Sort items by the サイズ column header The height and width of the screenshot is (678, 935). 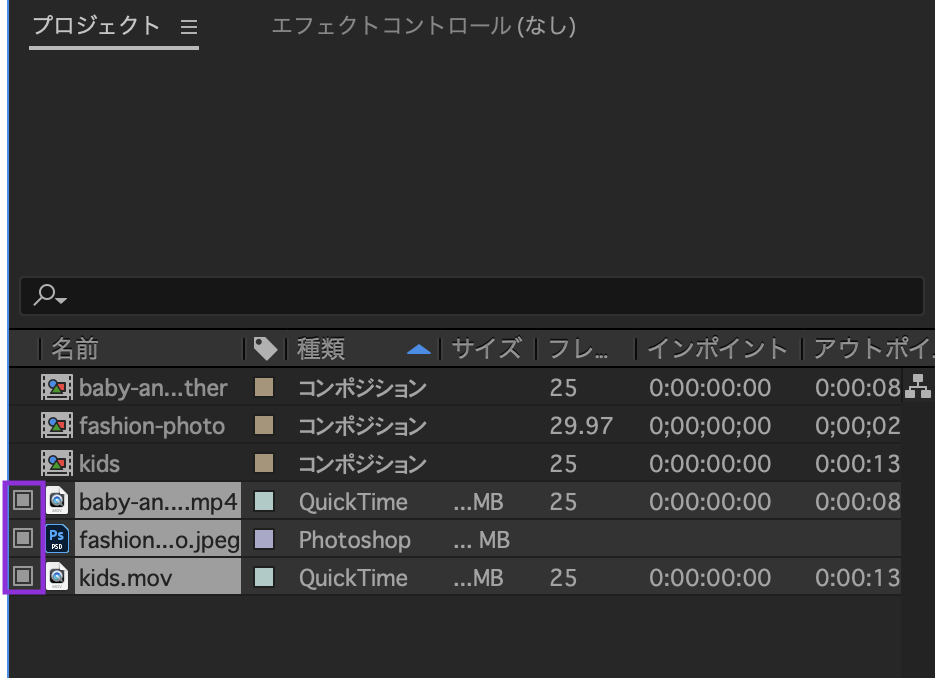[486, 349]
